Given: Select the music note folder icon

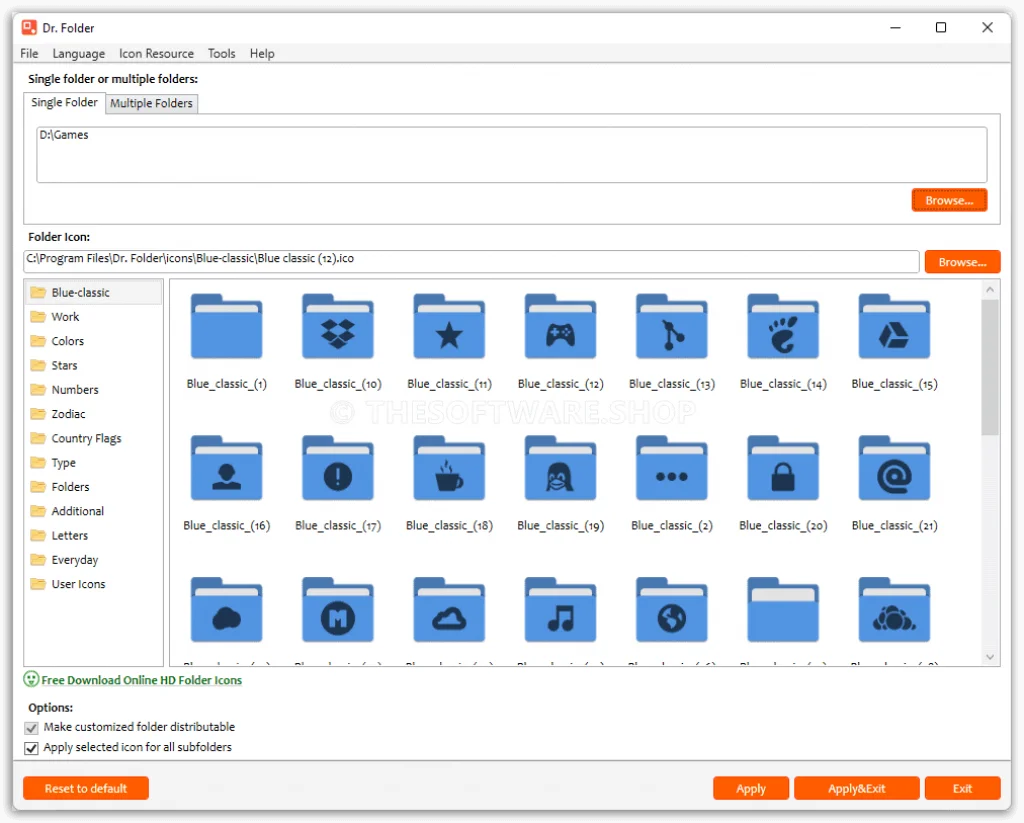Looking at the screenshot, I should [560, 609].
